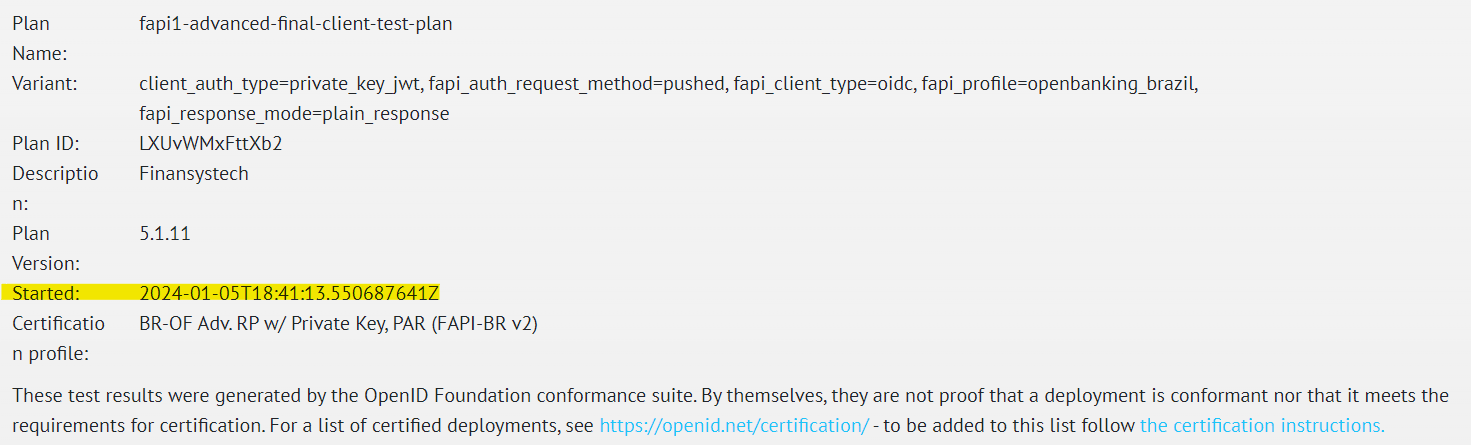
Task: Click the Certification profile label
Action: point(54,338)
